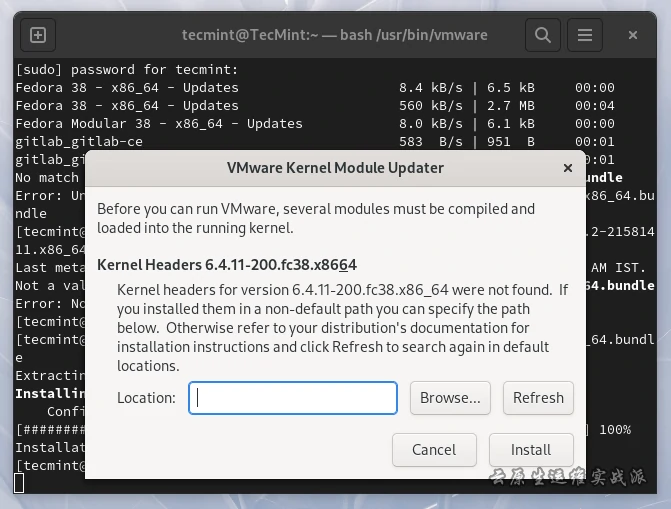Click the '00:04' time value

pyautogui.click(x=594, y=106)
